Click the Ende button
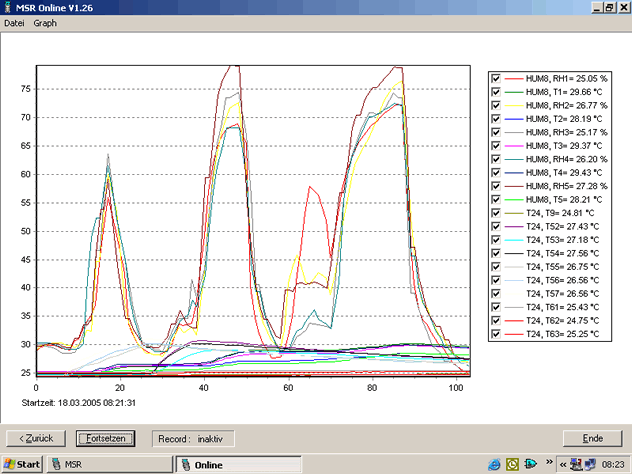 [x=593, y=439]
